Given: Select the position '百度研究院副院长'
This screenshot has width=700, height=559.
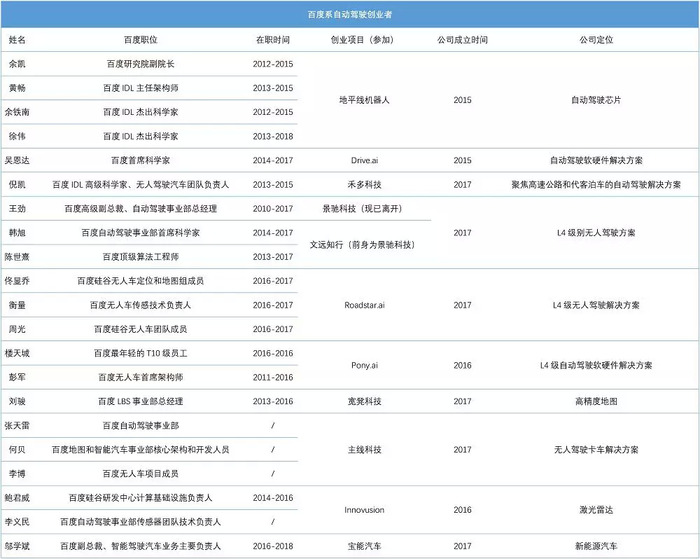Looking at the screenshot, I should coord(141,64).
